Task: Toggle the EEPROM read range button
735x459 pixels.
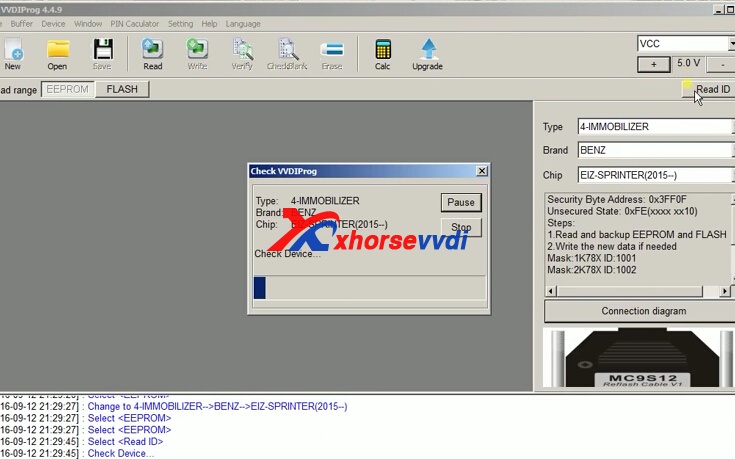Action: [68, 89]
